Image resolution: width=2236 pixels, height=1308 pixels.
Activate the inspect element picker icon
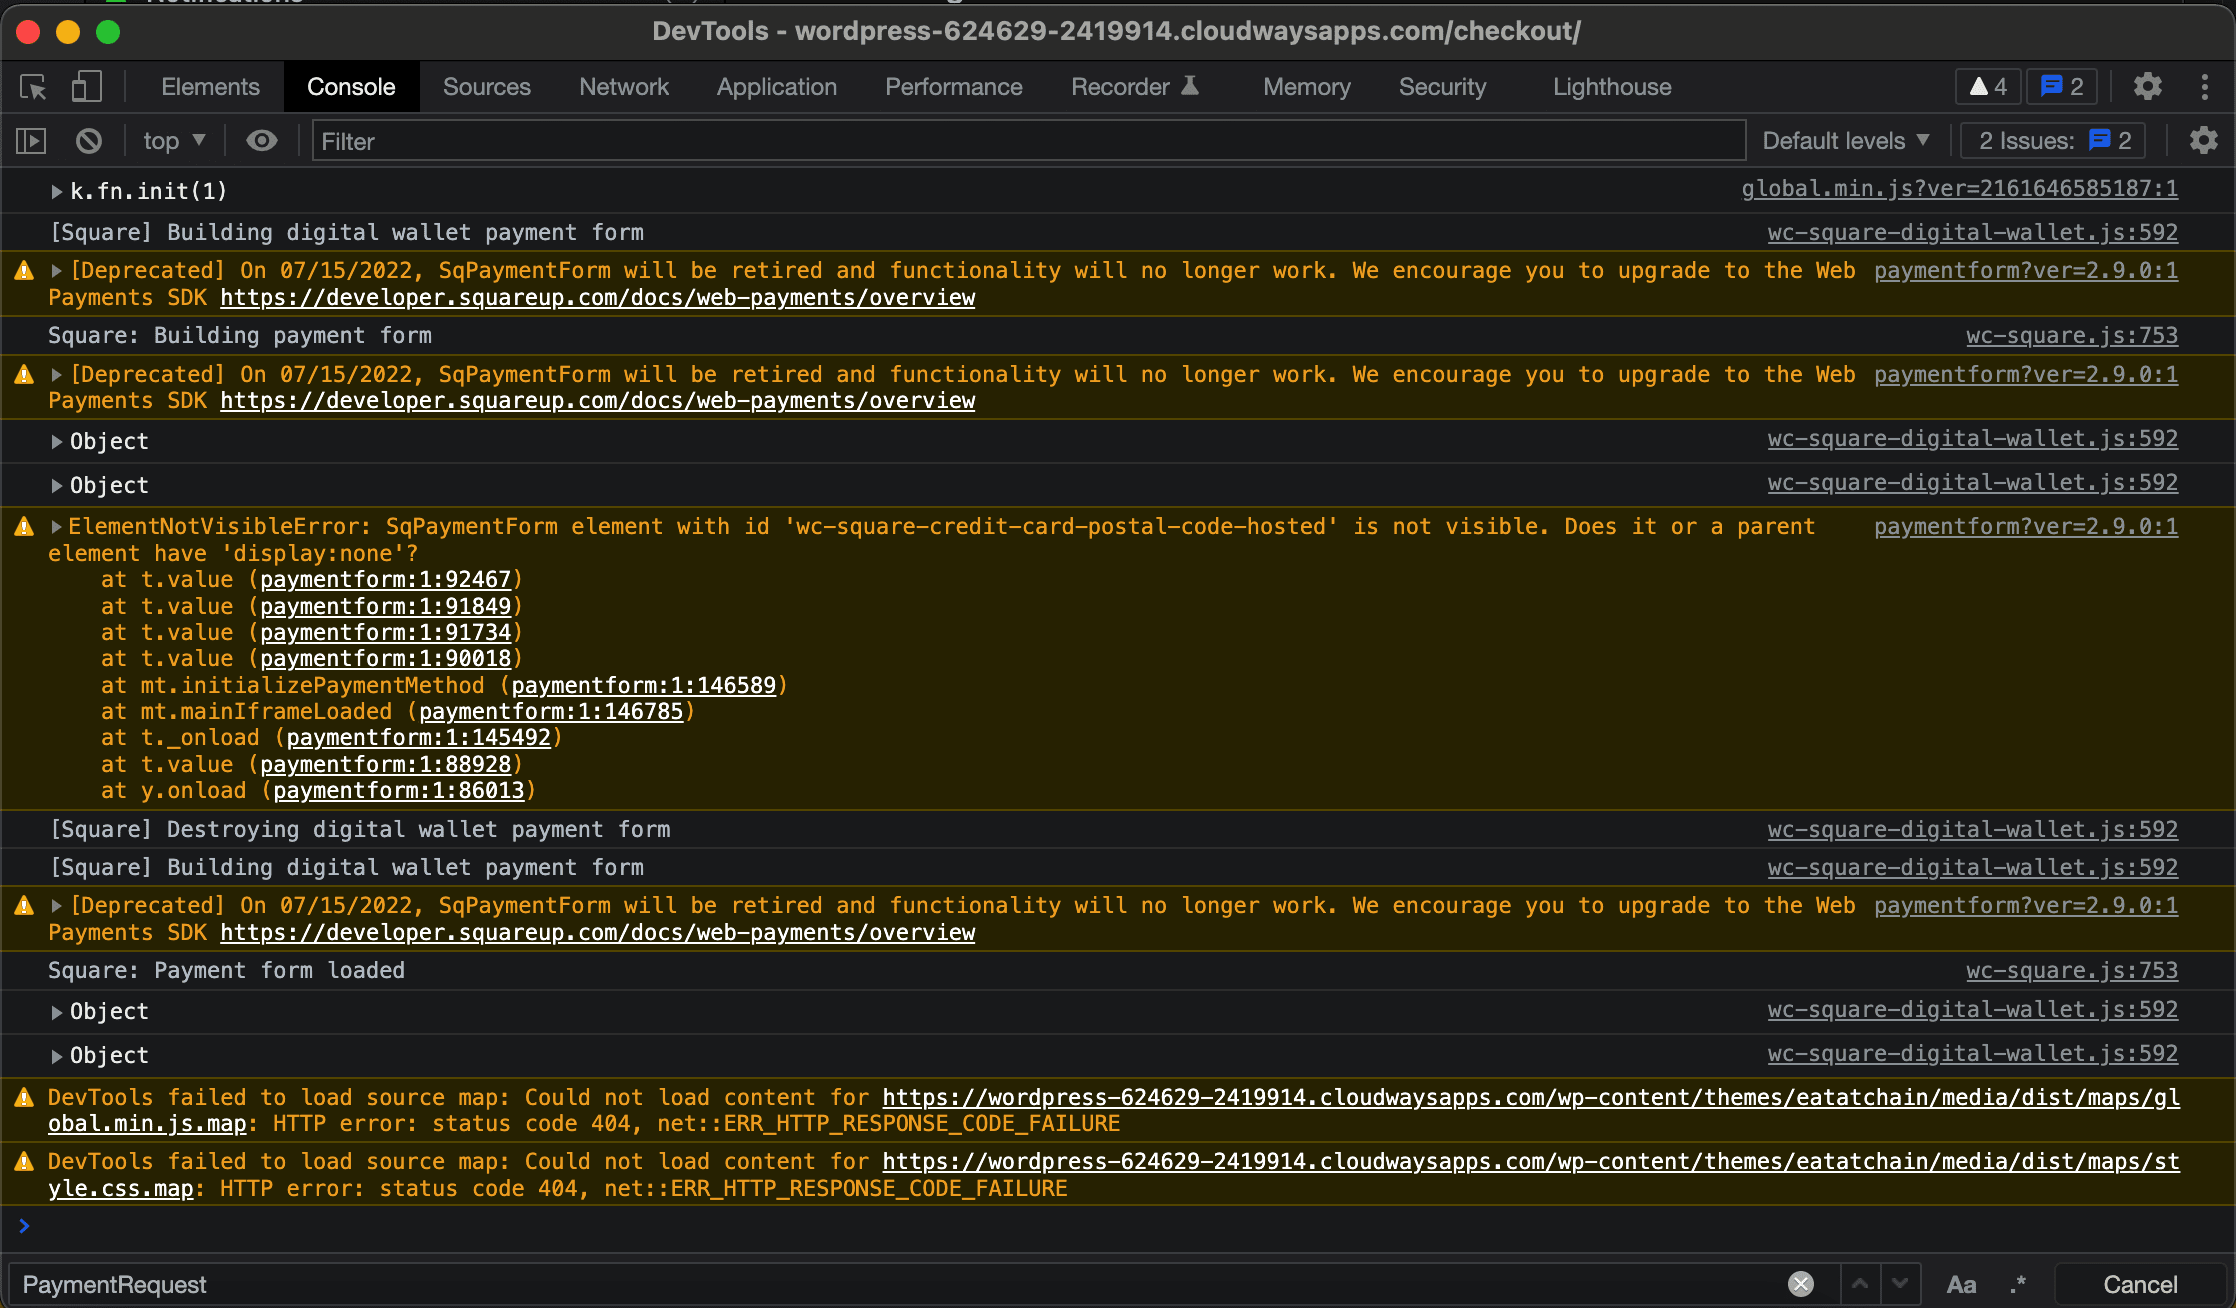pos(33,87)
